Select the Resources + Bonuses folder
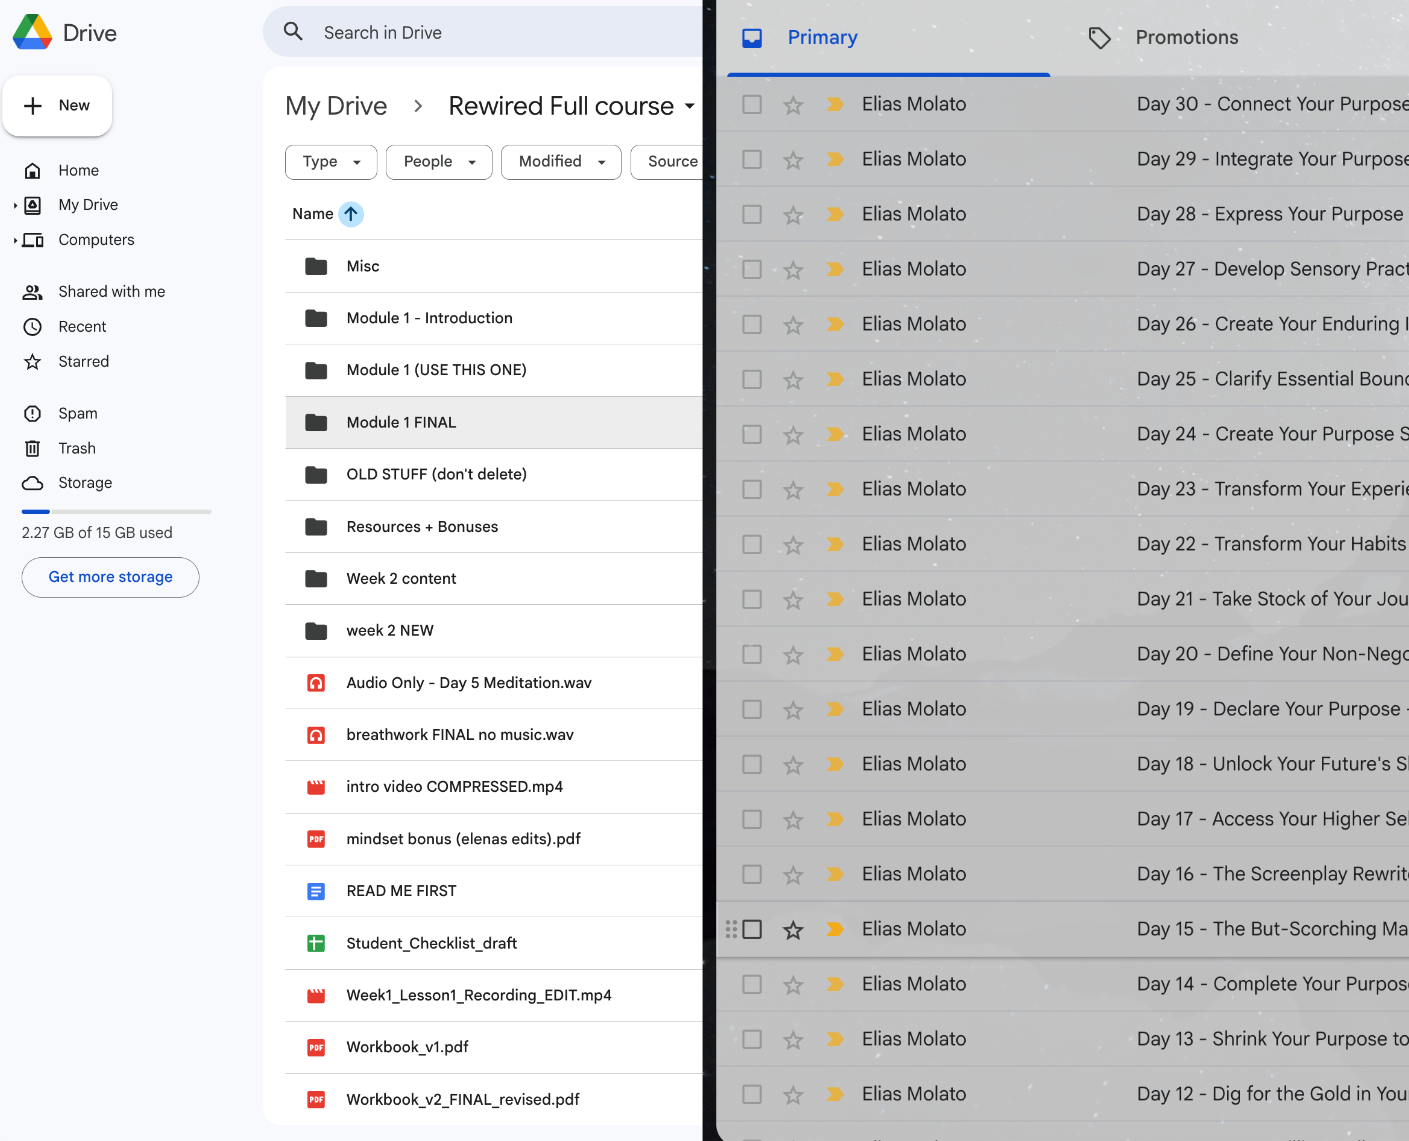The image size is (1409, 1141). point(494,527)
